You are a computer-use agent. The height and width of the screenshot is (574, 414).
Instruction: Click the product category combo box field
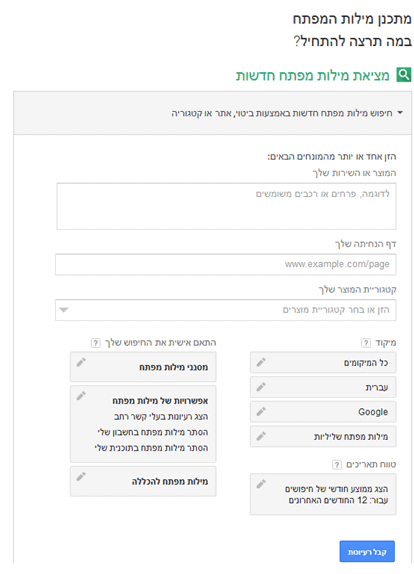pos(225,310)
